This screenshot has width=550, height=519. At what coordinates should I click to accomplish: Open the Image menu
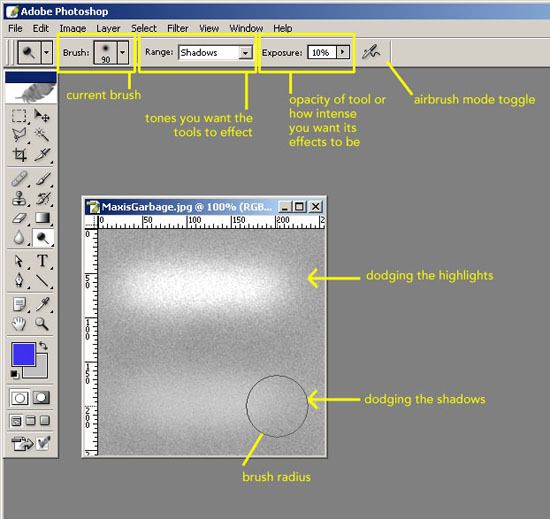click(x=73, y=28)
